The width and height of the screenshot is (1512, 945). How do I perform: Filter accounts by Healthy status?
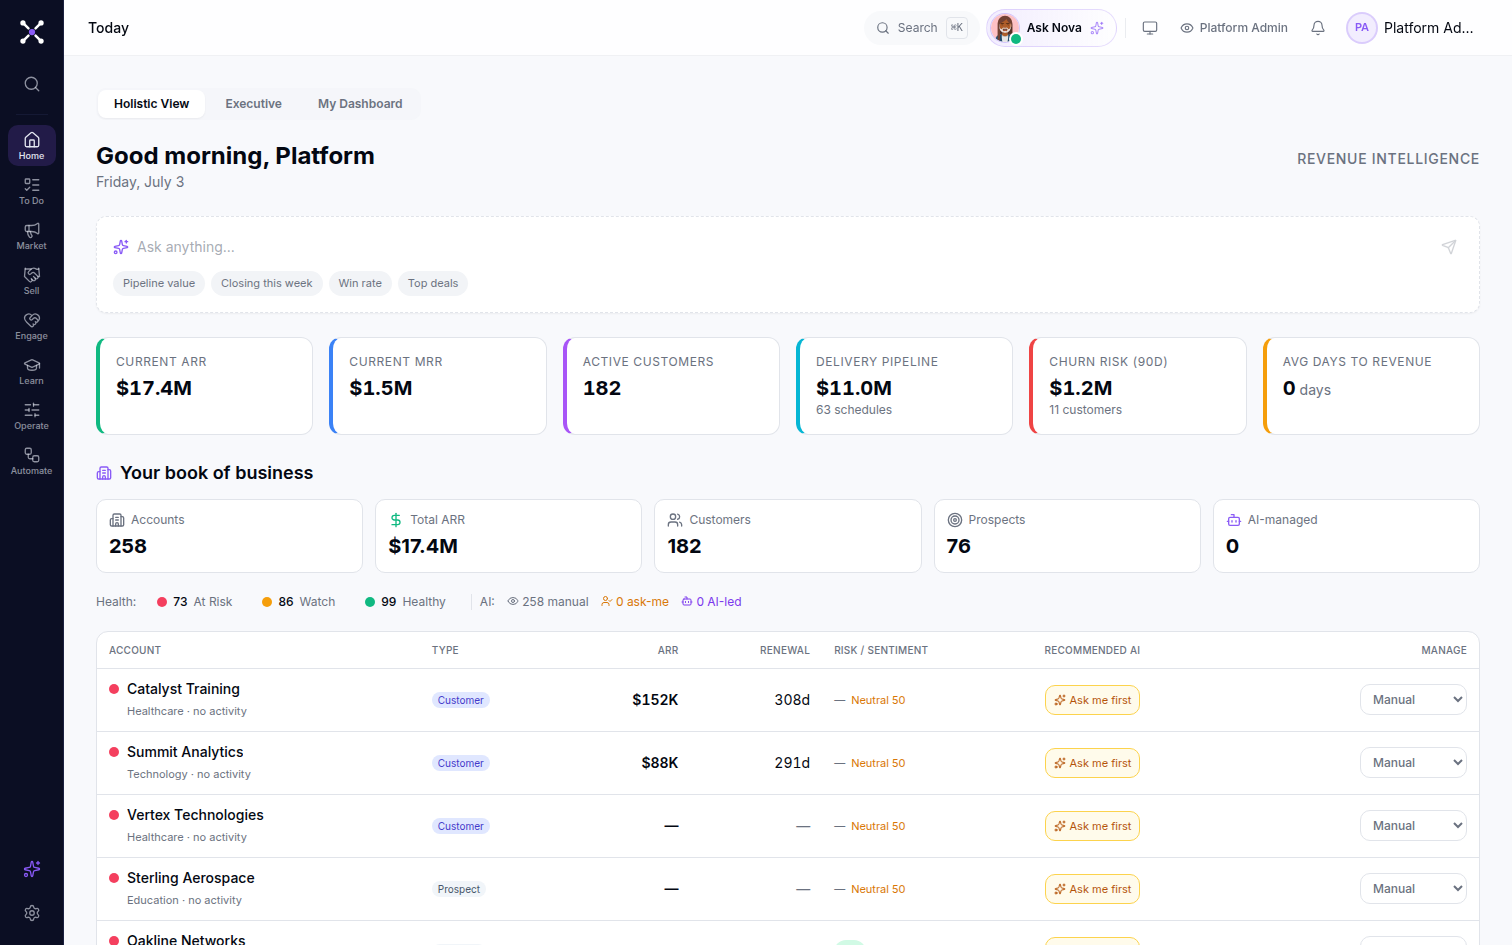(406, 602)
